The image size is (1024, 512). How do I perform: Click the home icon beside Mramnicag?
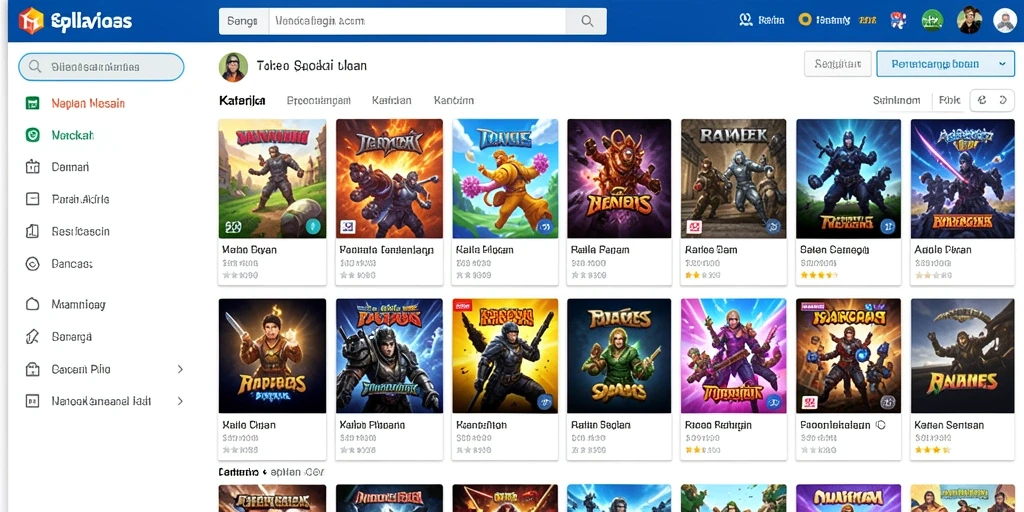tap(32, 304)
